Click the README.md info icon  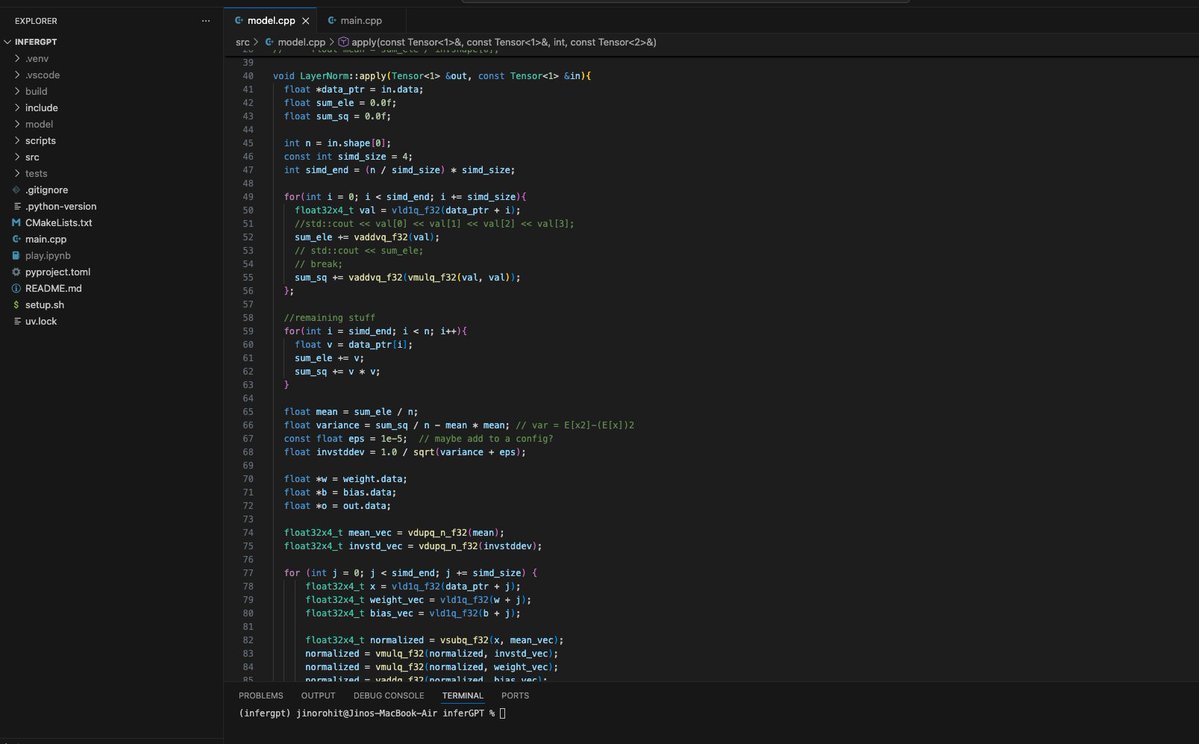[x=16, y=288]
